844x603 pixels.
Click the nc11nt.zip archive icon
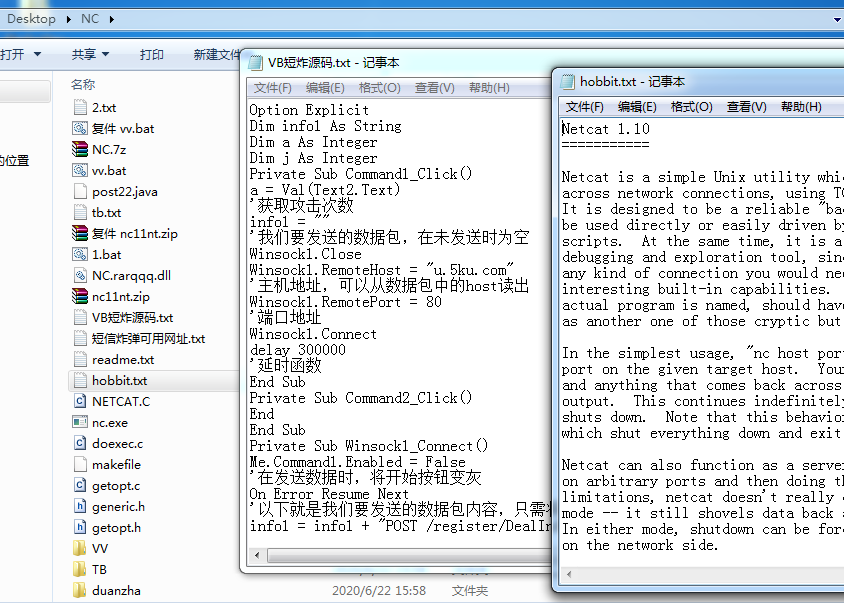80,296
